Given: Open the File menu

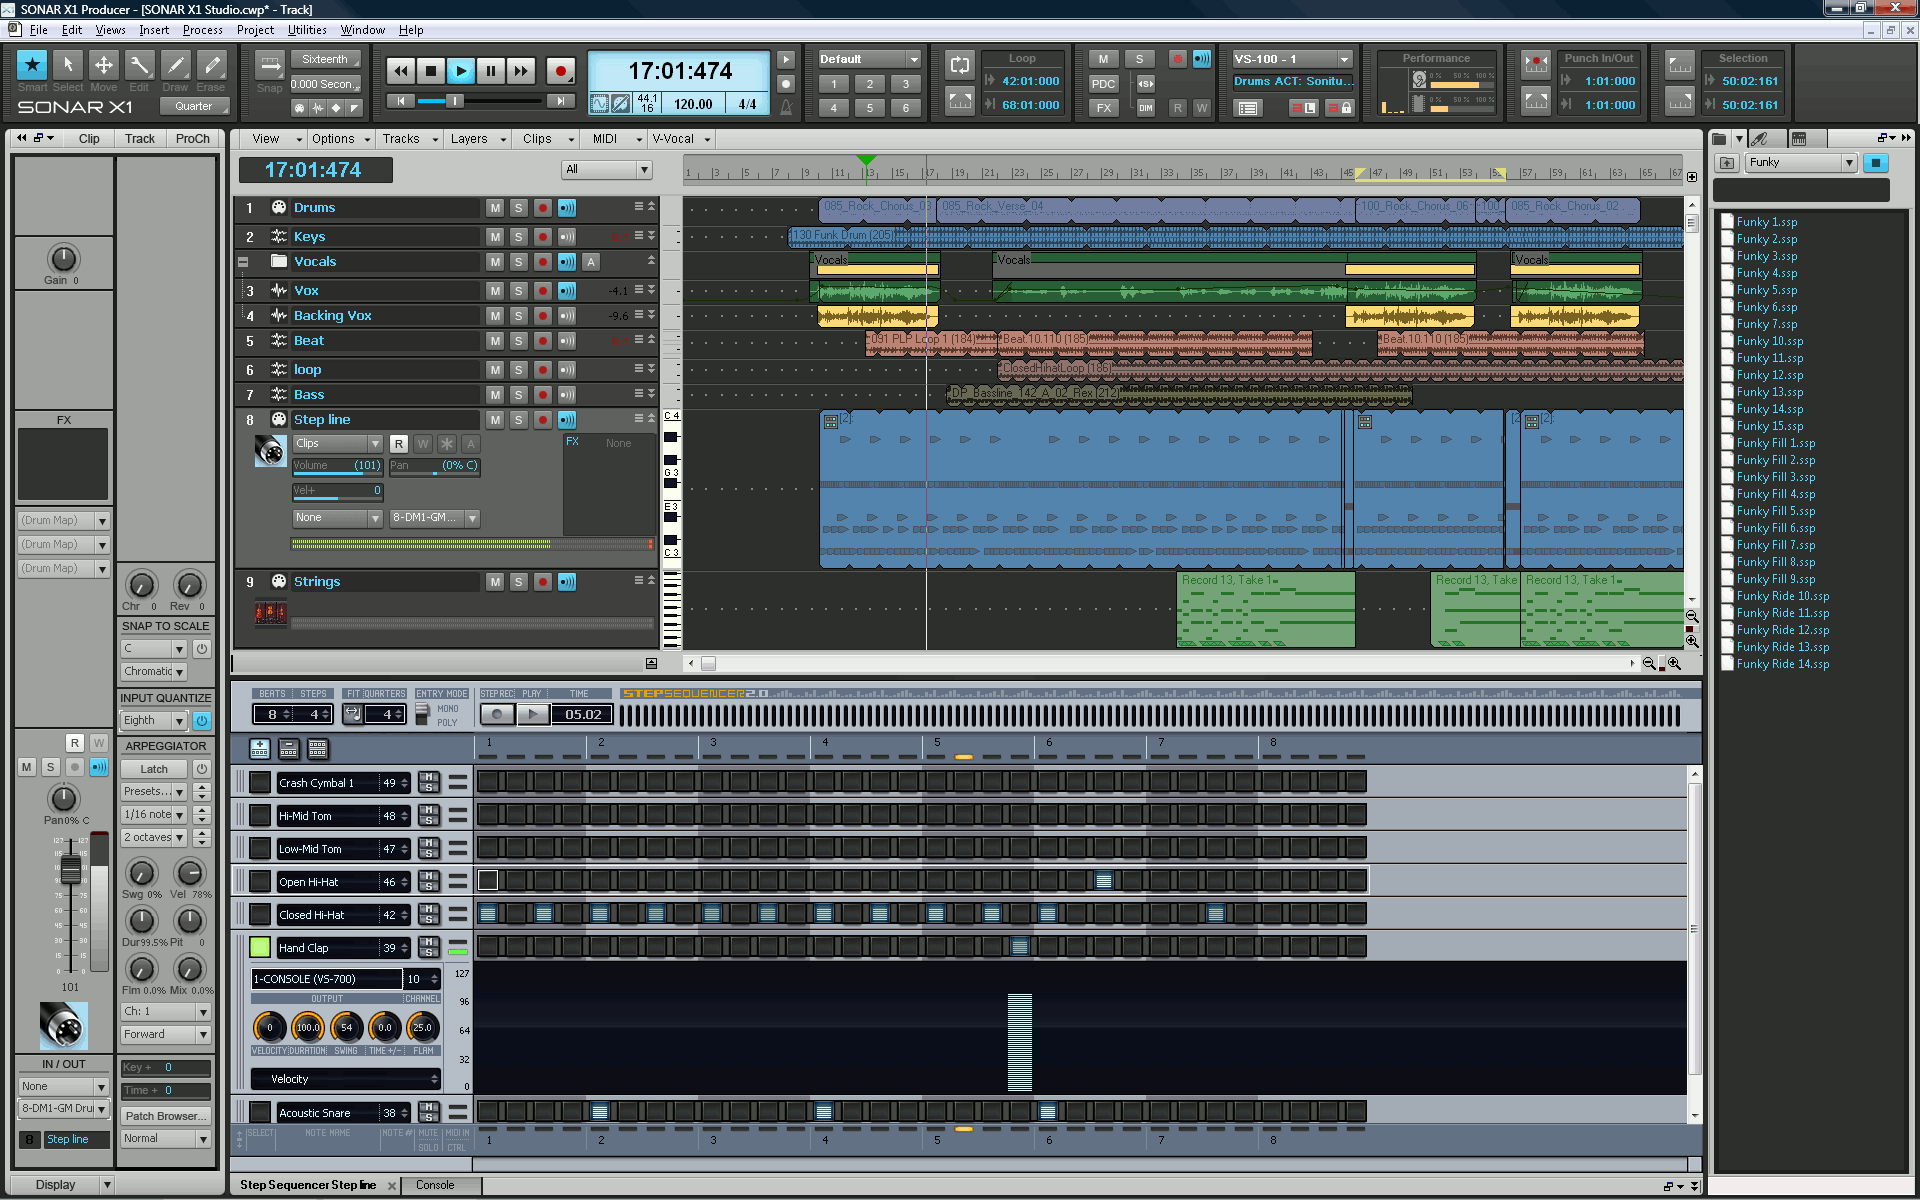Looking at the screenshot, I should pyautogui.click(x=38, y=30).
